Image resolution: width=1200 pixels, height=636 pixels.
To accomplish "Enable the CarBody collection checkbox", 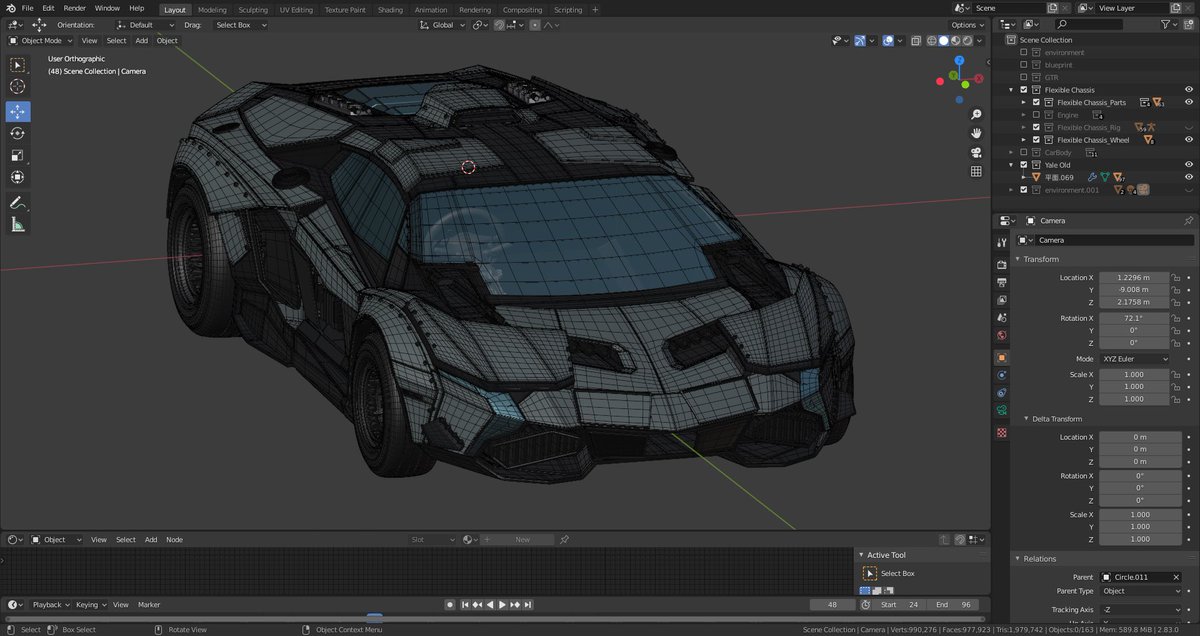I will point(1023,152).
